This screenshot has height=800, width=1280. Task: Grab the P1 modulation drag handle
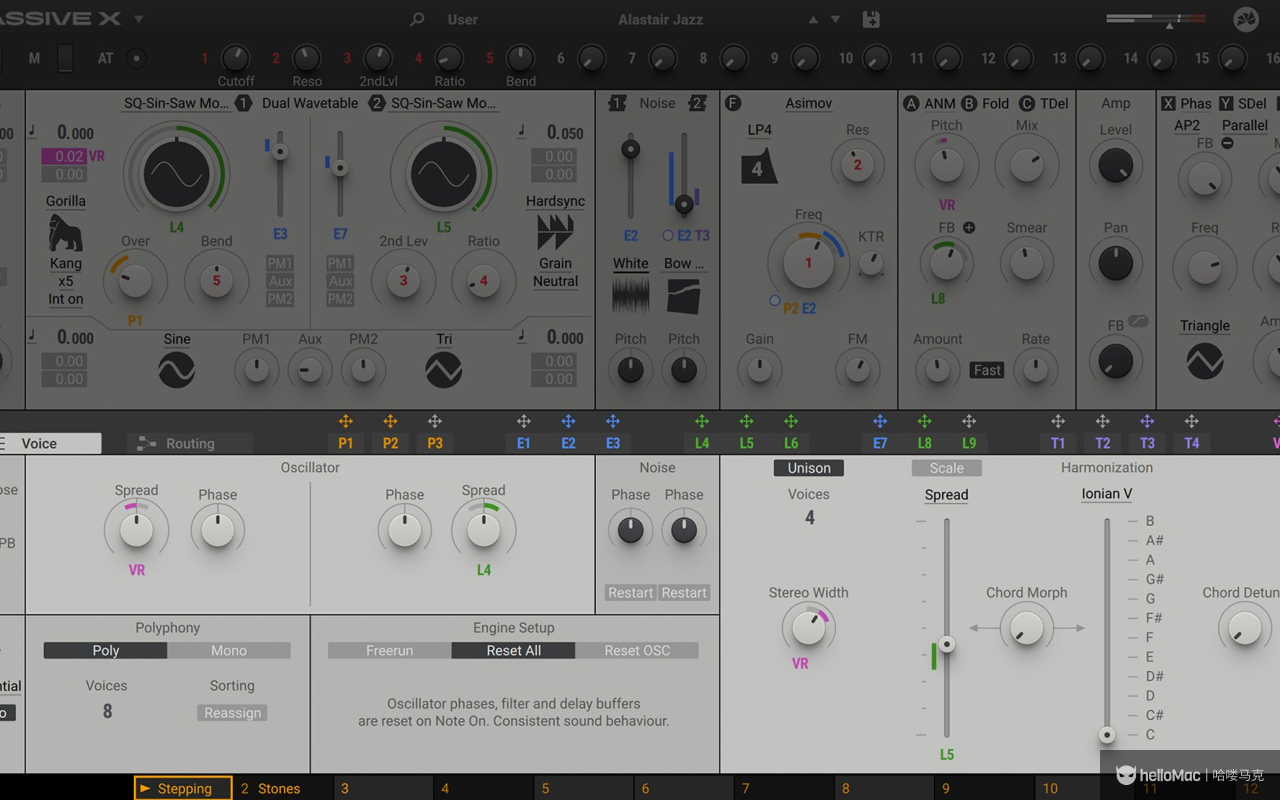pos(346,422)
